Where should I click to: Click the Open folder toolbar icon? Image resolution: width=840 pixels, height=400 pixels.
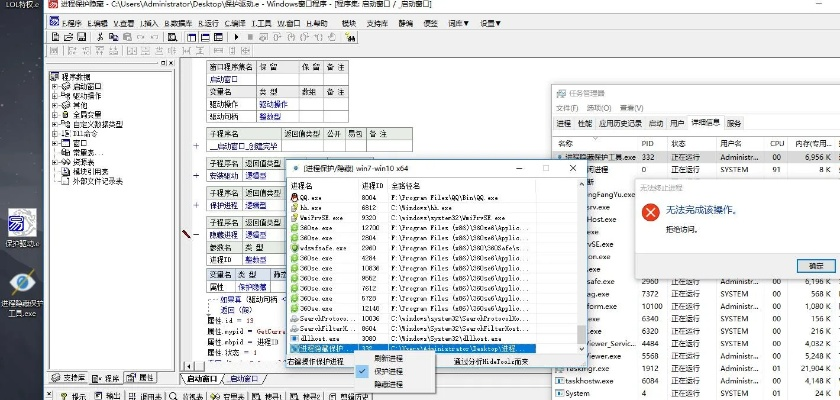coord(66,37)
